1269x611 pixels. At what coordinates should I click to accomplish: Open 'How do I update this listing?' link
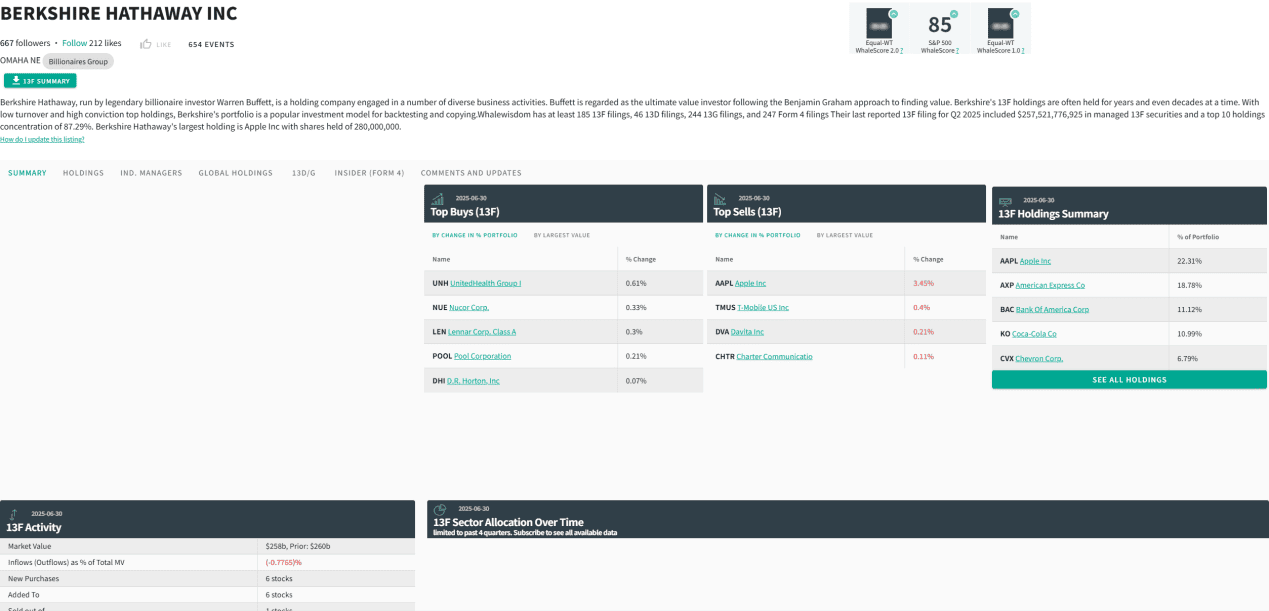(x=42, y=139)
